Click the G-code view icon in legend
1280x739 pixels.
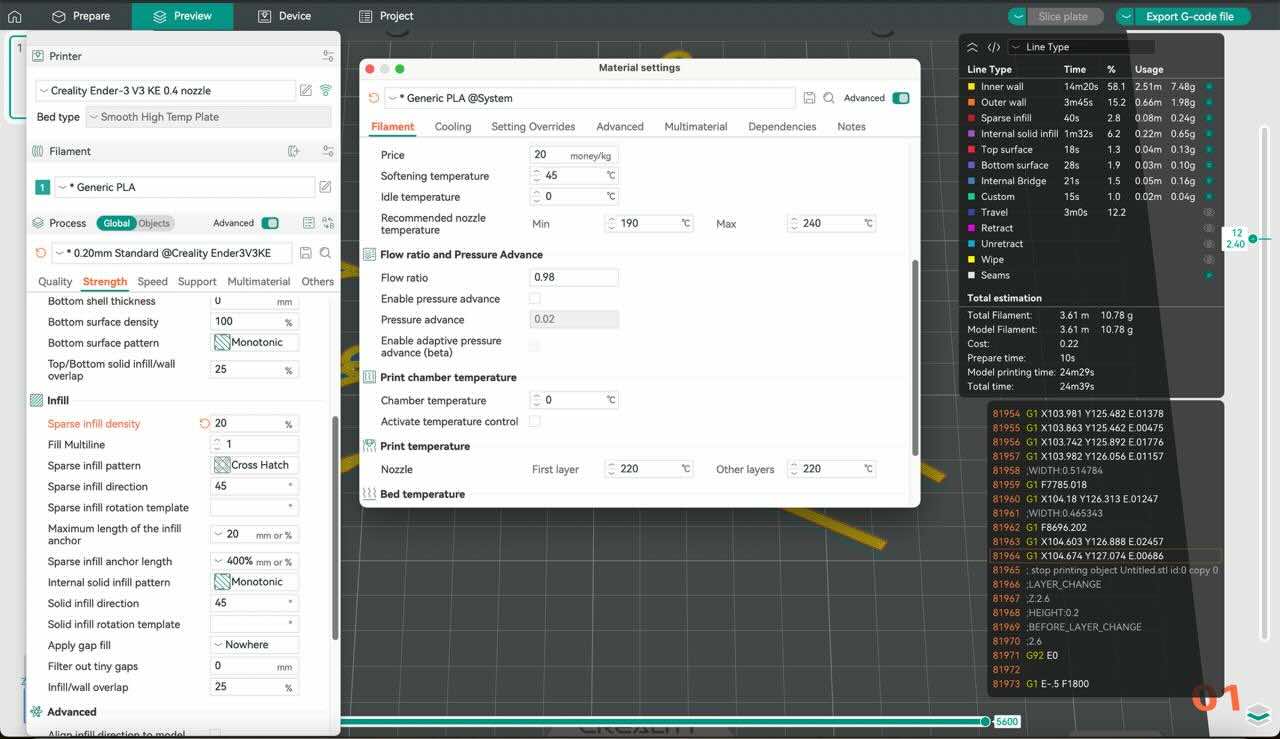(994, 47)
